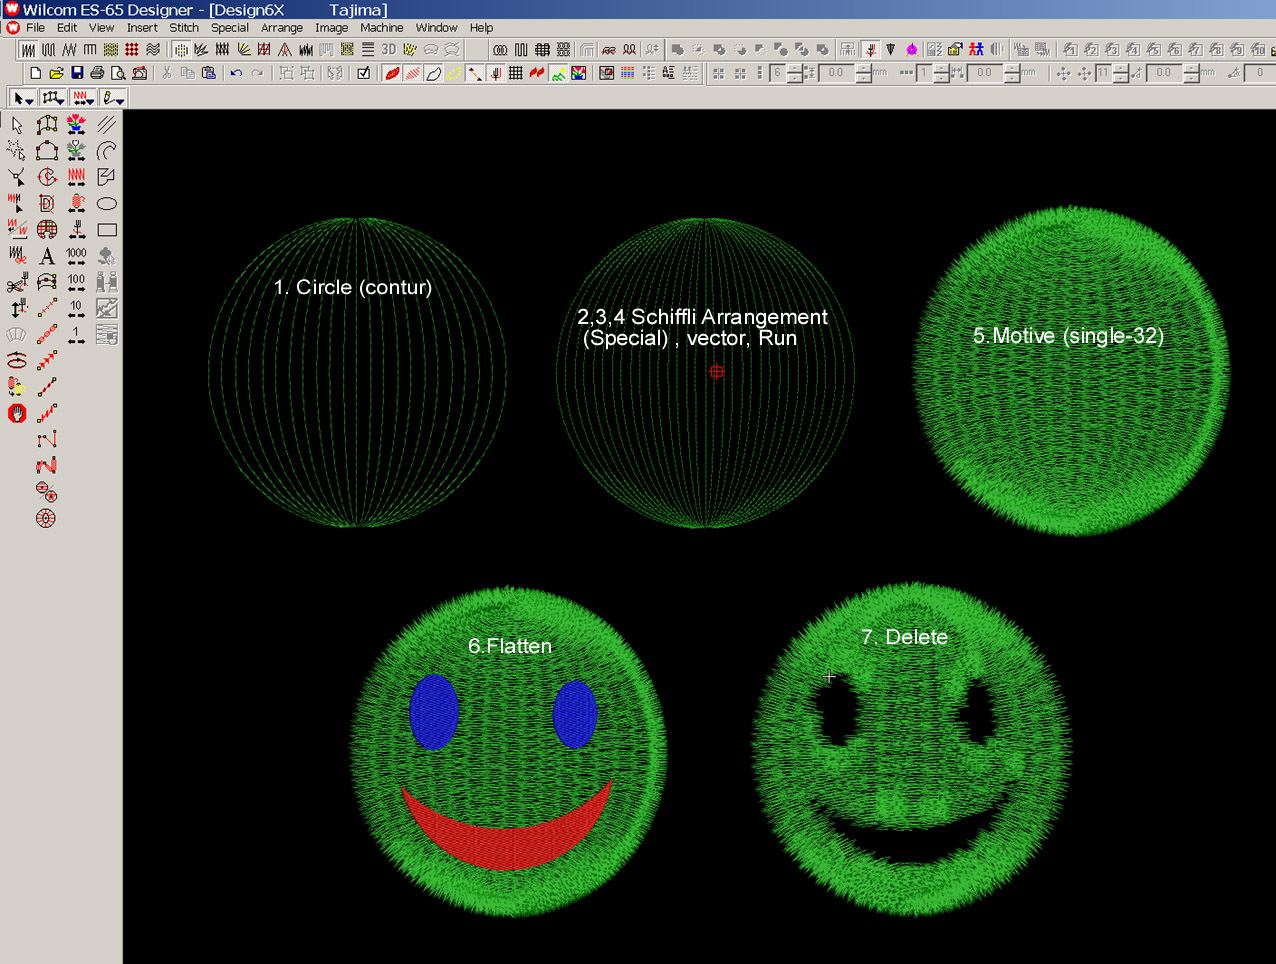Select the arrow pointer tool in left toolbox
The image size is (1276, 964).
(x=17, y=125)
